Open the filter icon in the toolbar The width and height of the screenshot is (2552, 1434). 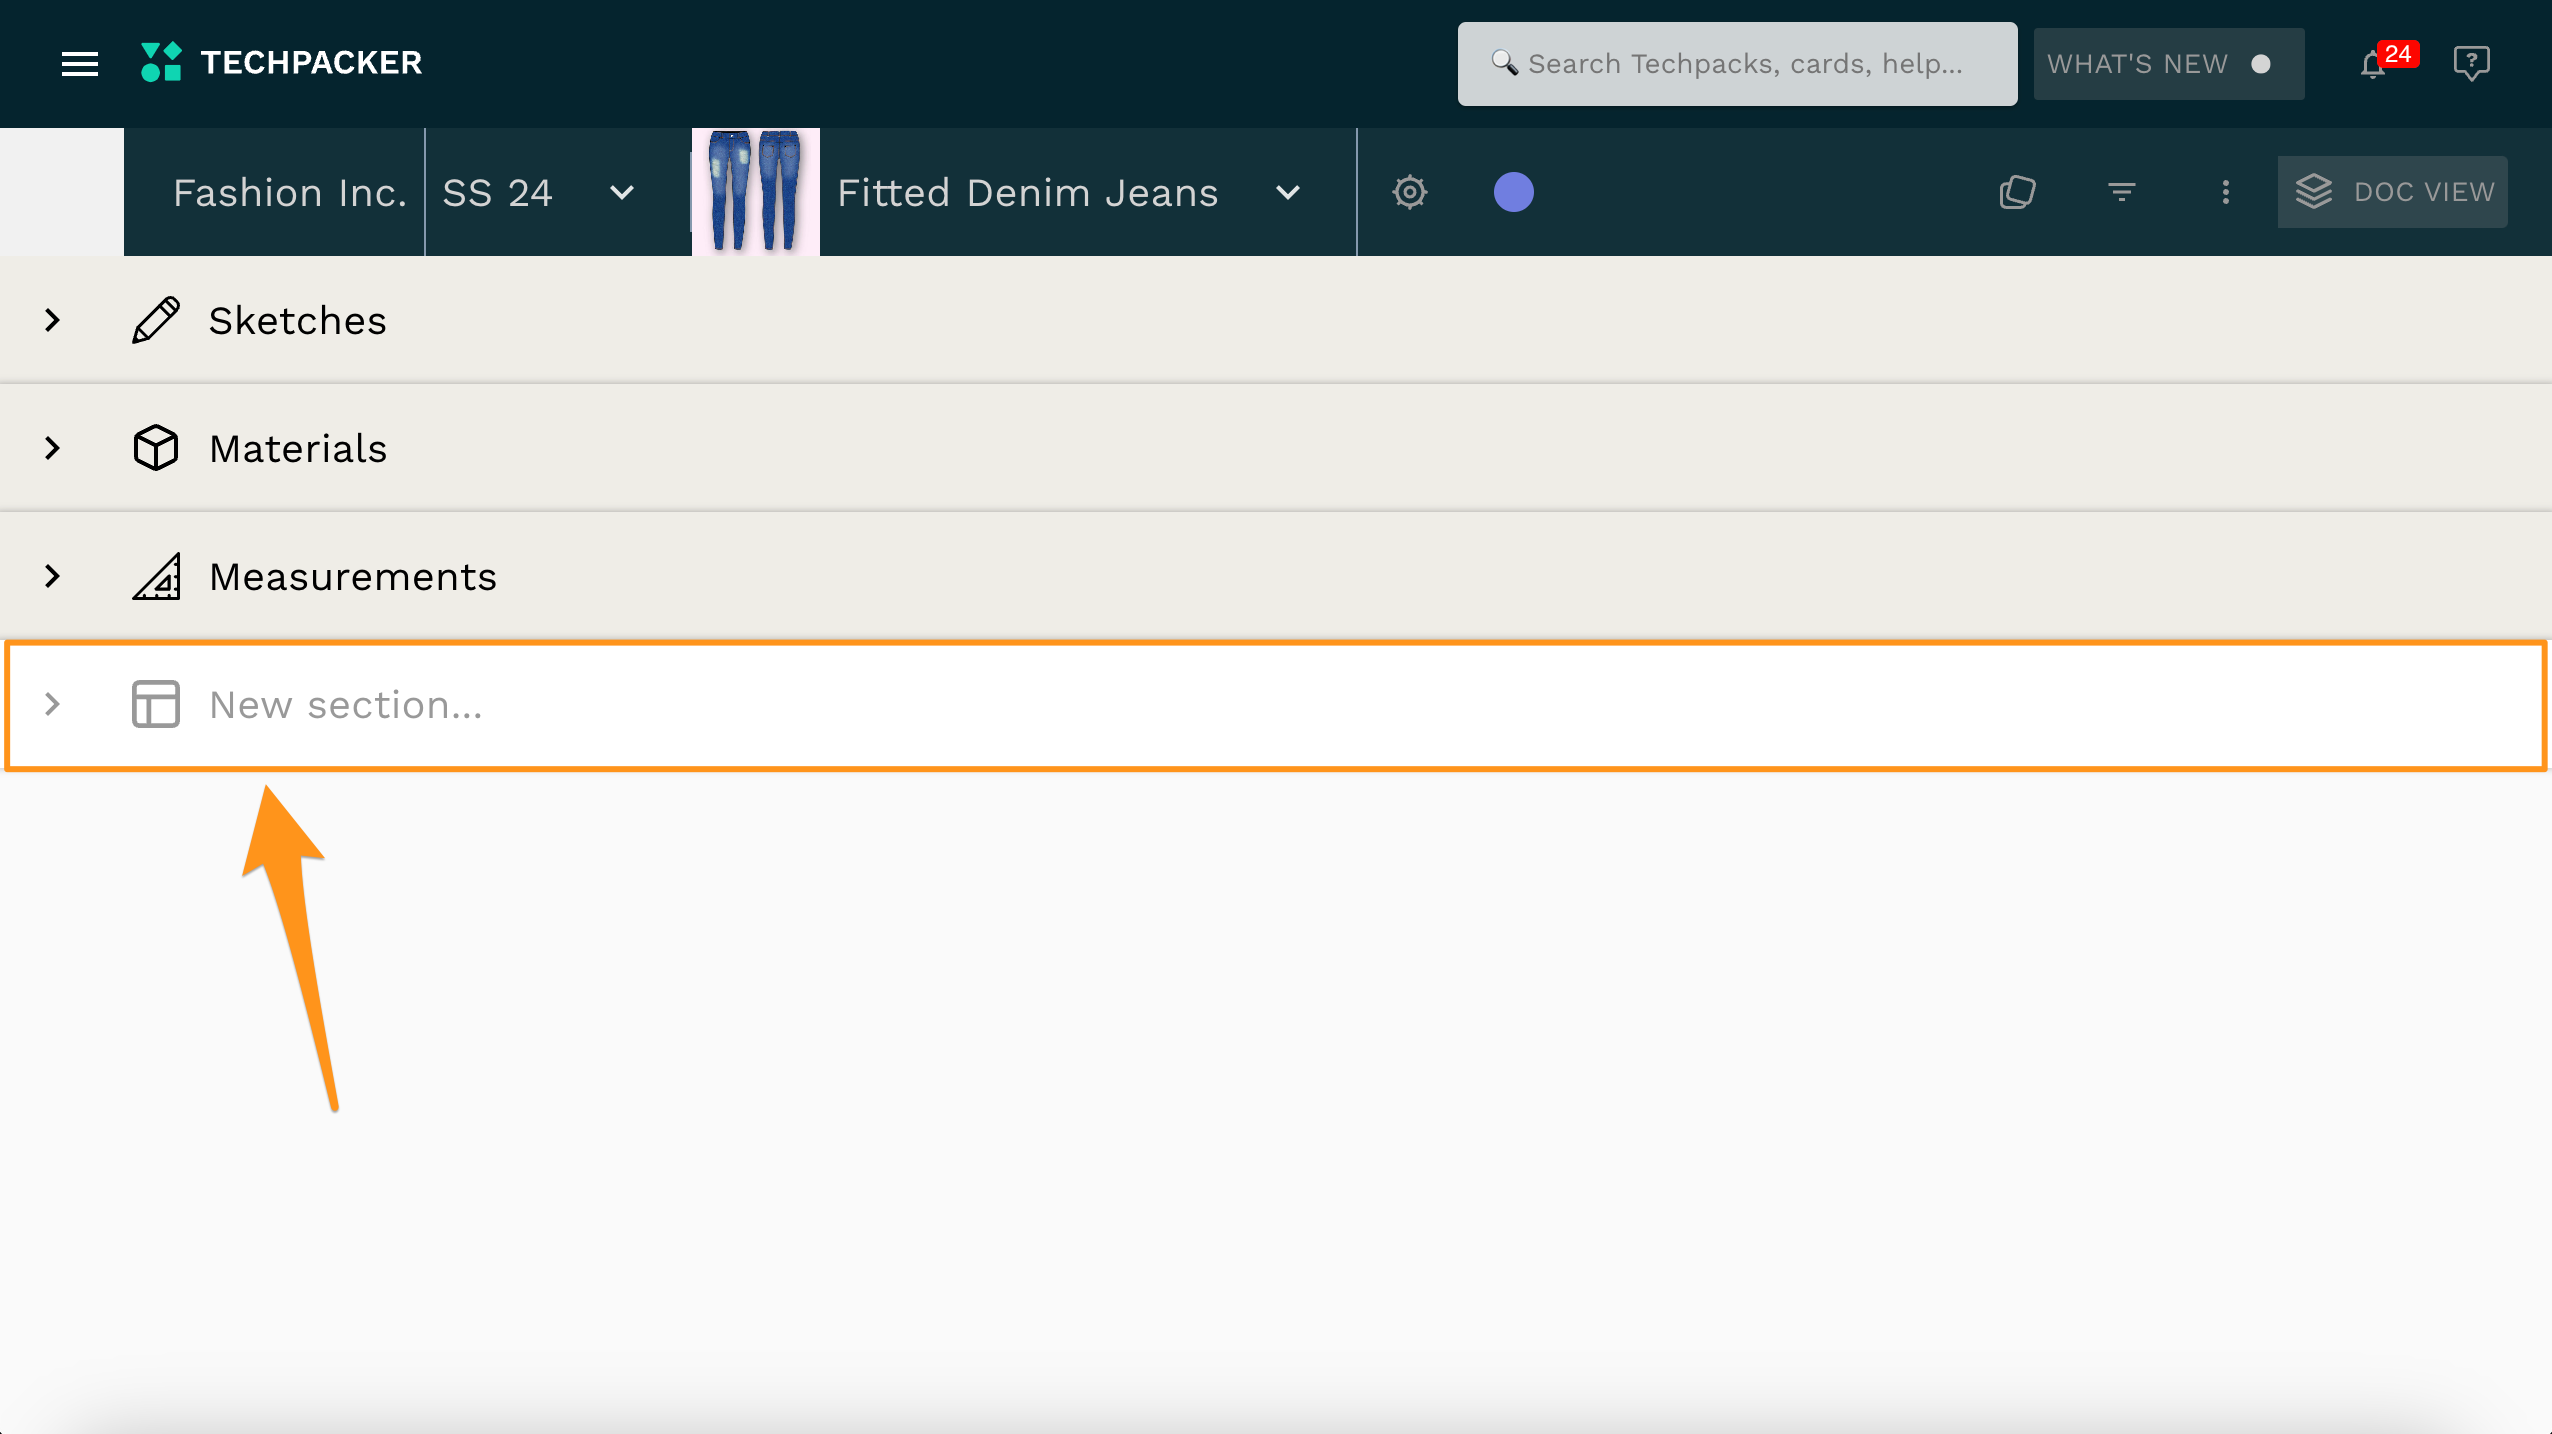tap(2121, 192)
